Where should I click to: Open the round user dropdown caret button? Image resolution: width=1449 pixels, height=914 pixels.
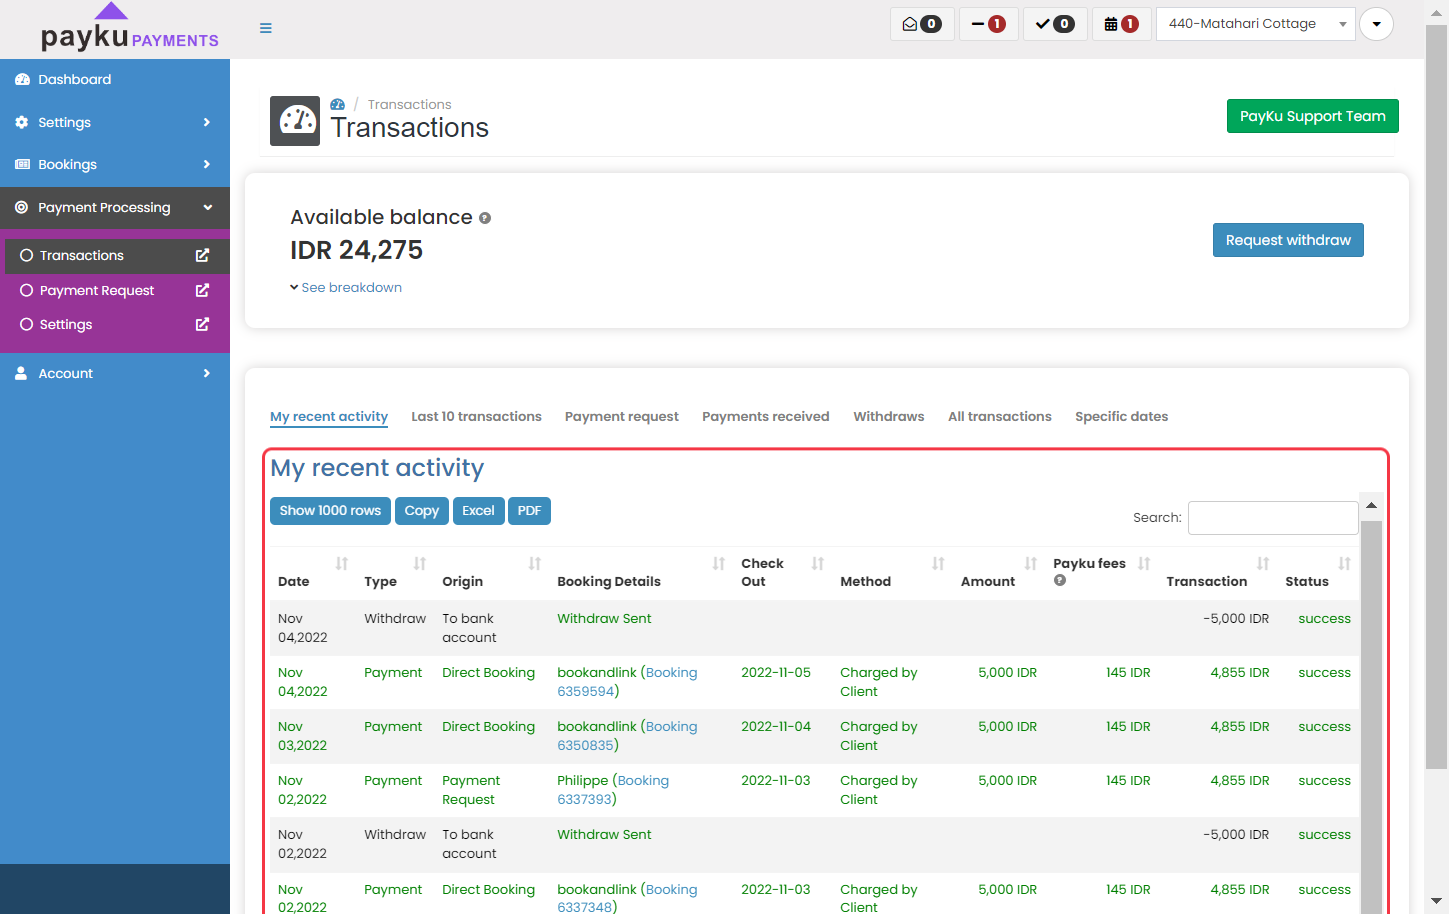click(1376, 24)
